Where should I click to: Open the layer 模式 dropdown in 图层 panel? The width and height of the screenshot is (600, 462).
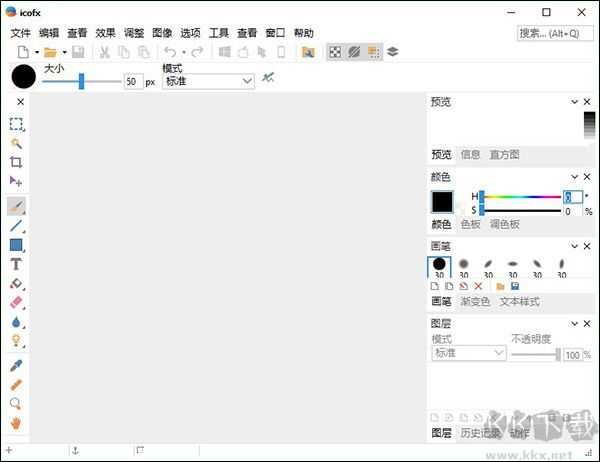coord(469,354)
